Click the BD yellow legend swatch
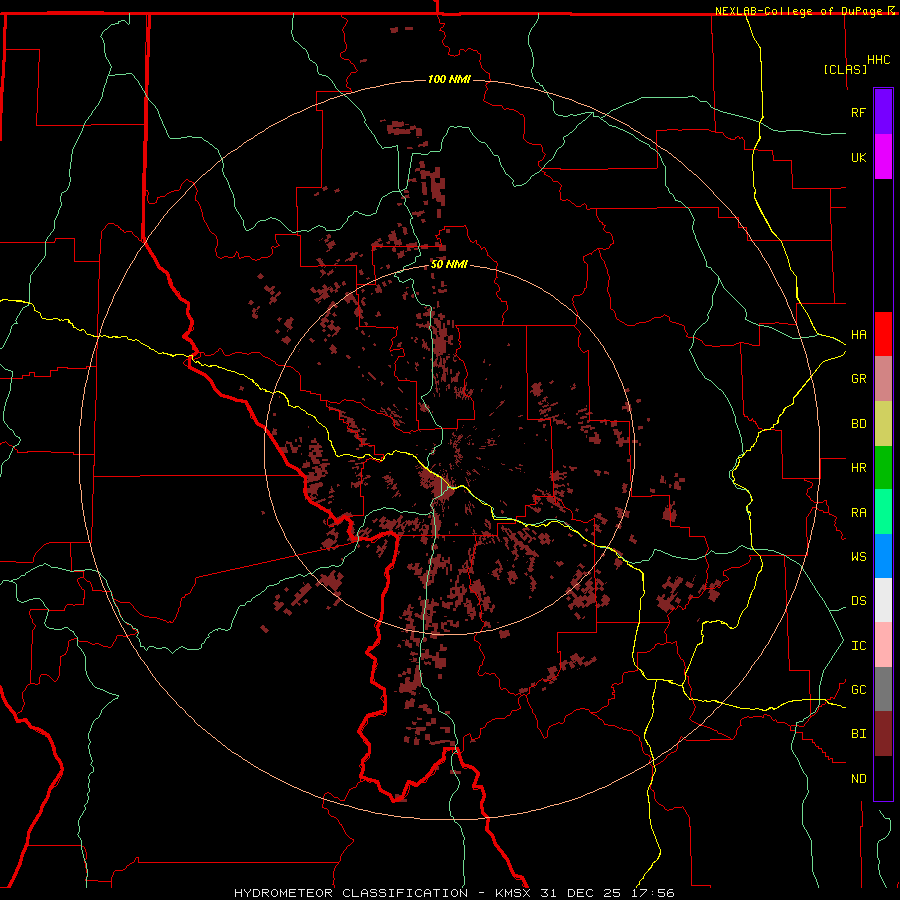Screen dimensions: 900x900 (883, 424)
